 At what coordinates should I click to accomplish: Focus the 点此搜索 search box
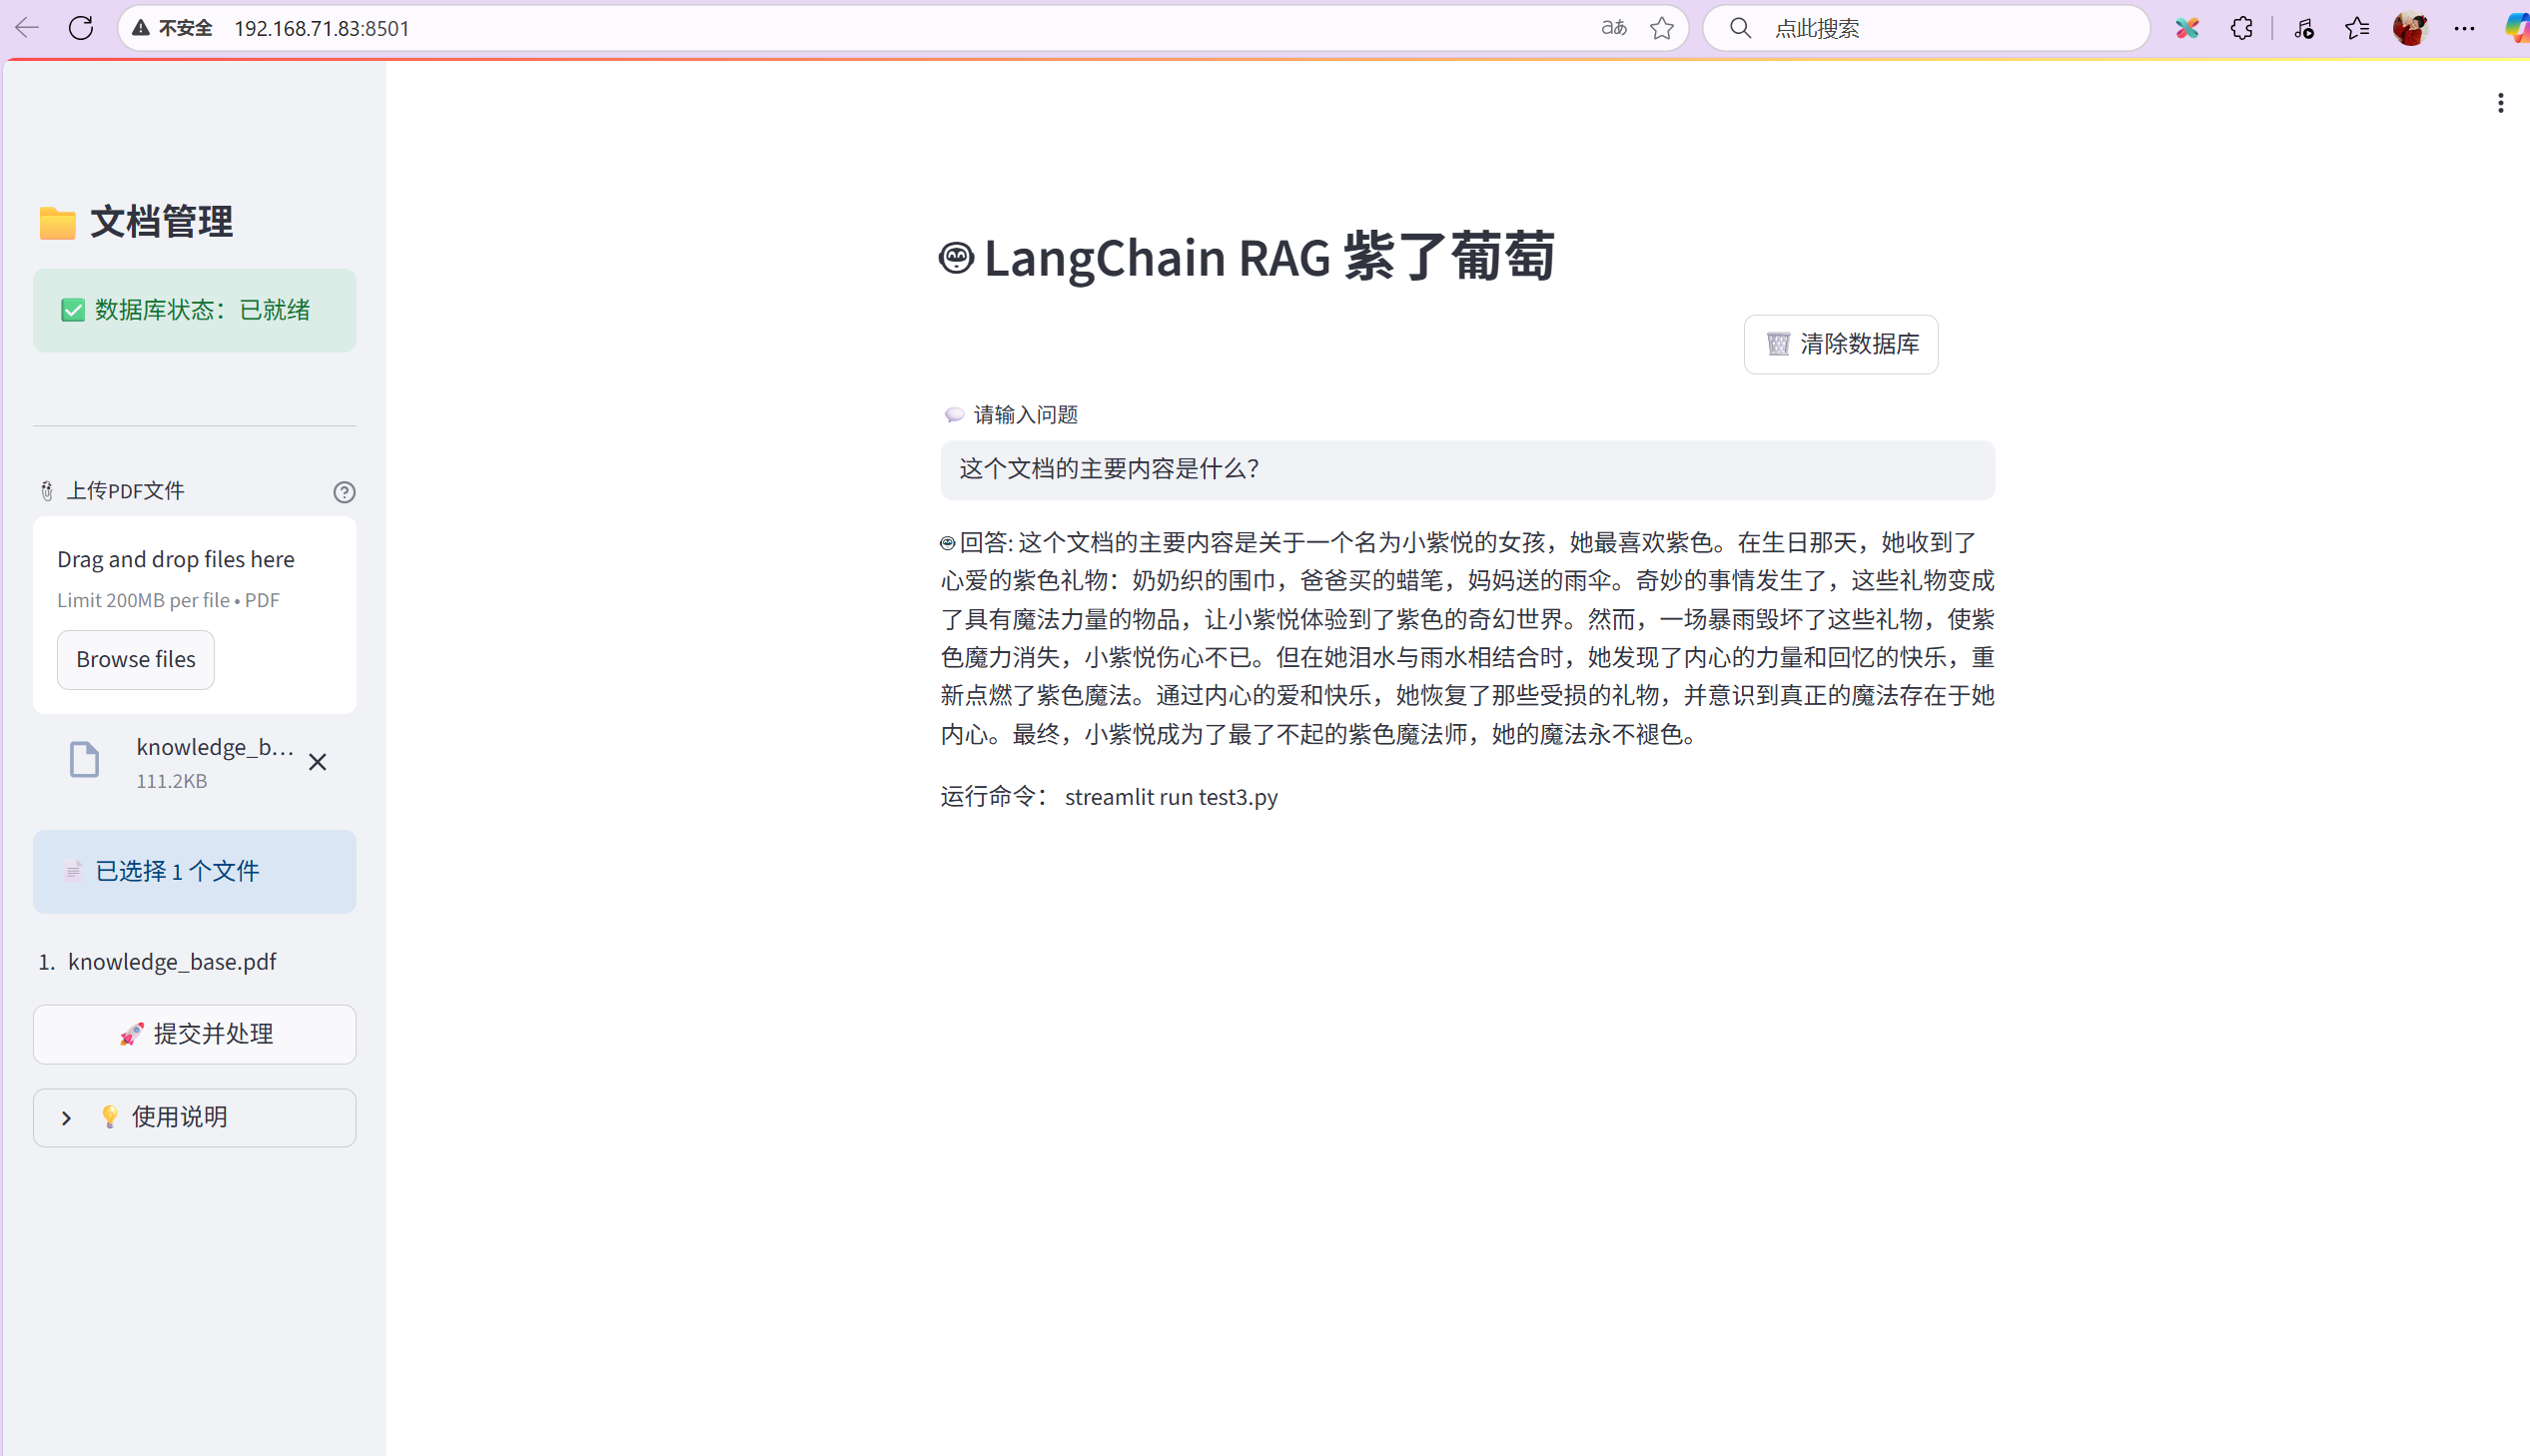[x=1925, y=28]
